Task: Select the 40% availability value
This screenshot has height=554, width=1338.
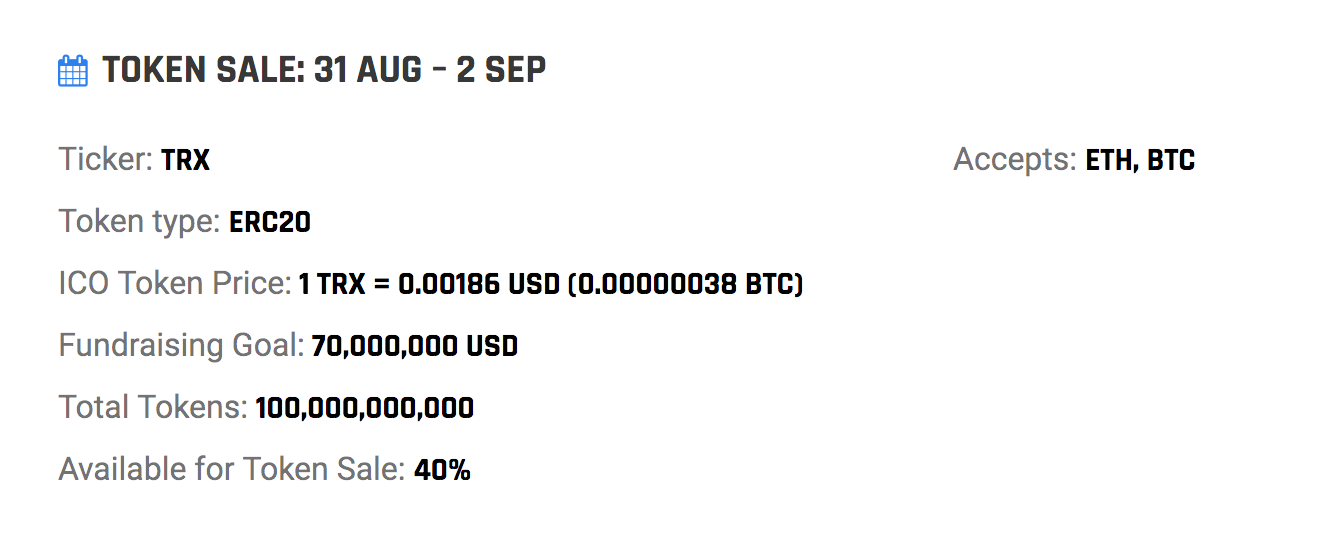Action: 442,471
